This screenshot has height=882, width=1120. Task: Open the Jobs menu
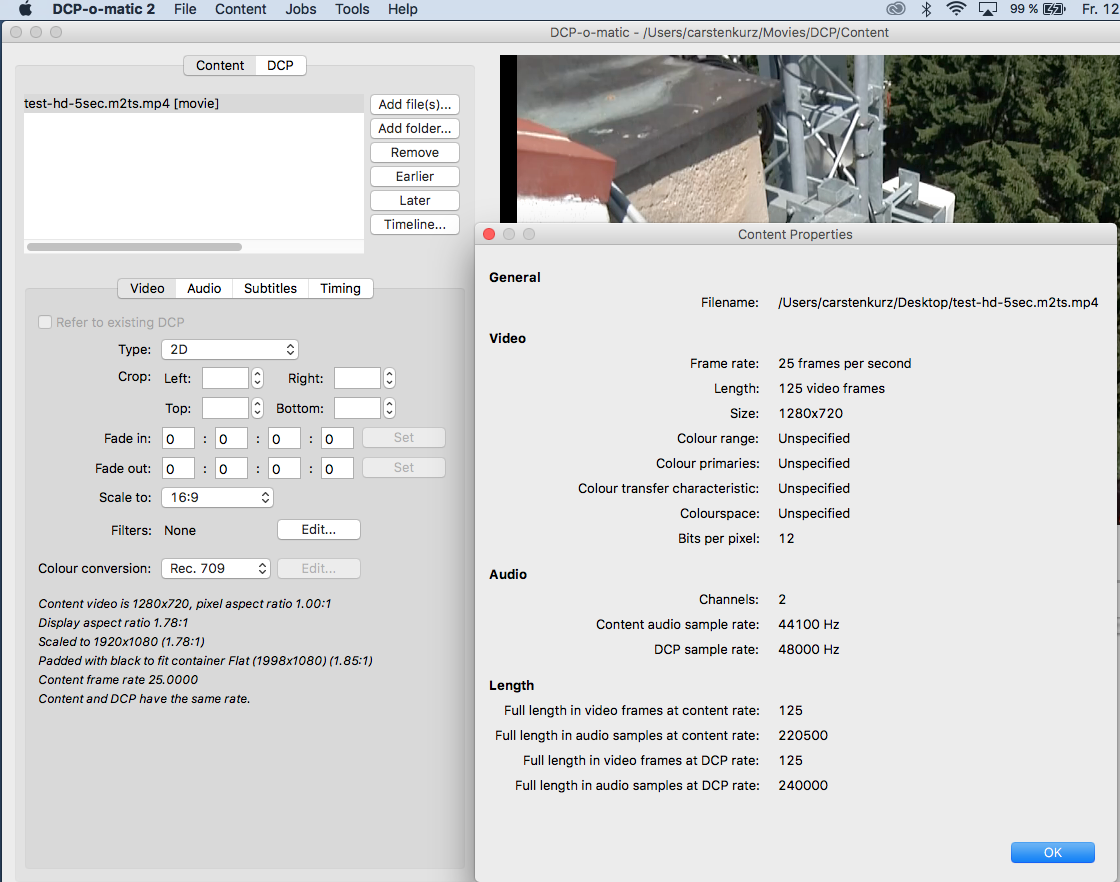click(x=300, y=9)
